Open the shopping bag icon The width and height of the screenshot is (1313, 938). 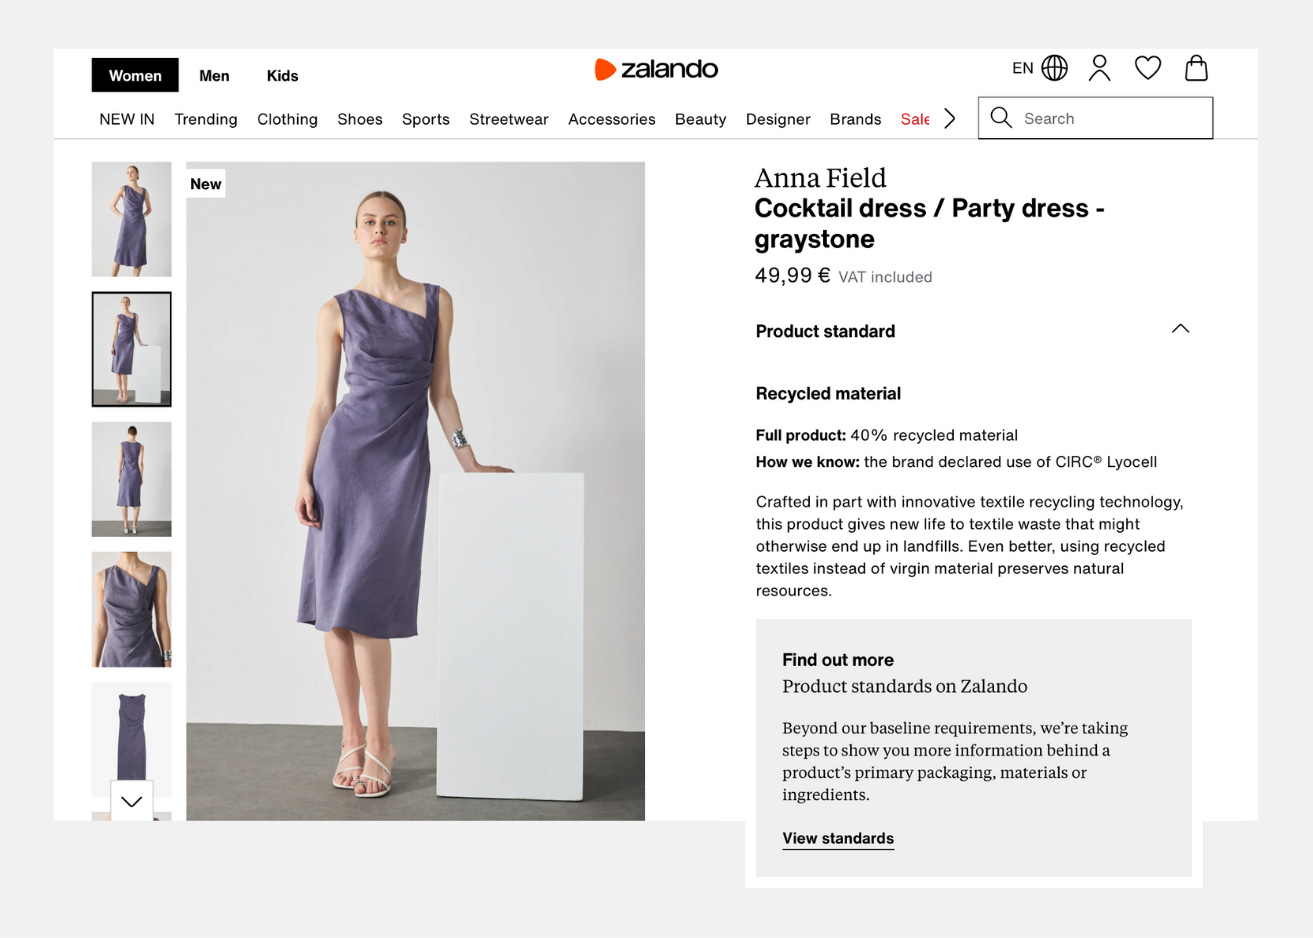pos(1196,68)
